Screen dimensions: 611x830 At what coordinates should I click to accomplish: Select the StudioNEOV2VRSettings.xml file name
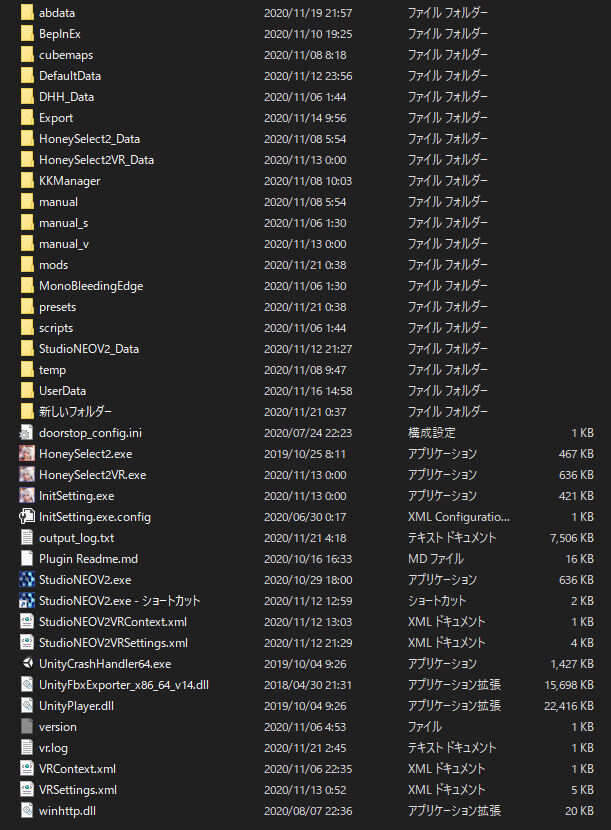tap(113, 643)
